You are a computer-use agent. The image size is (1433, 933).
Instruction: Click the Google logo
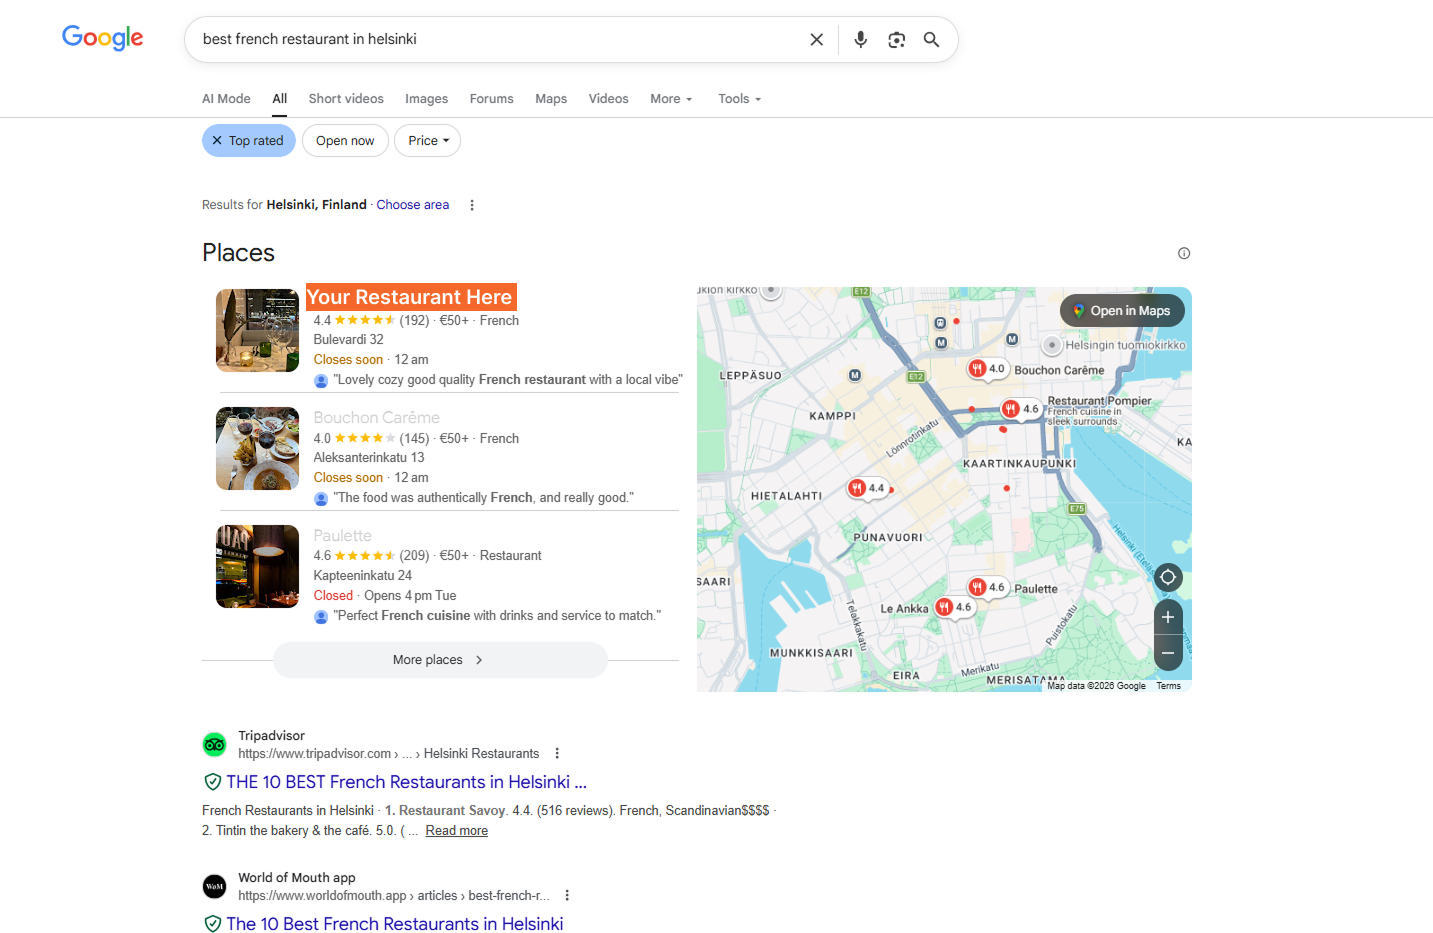(x=102, y=37)
